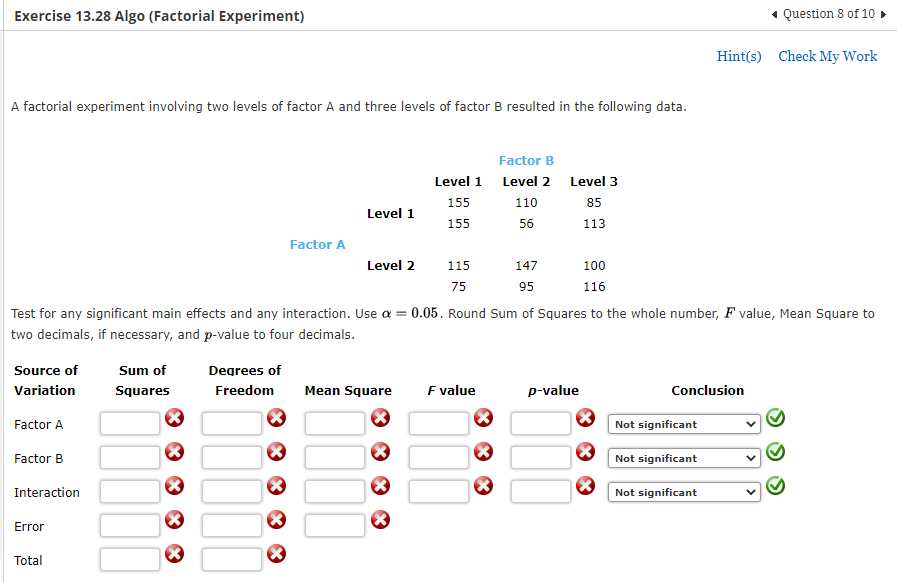Click the red X beside Total Sum of Squares
897x582 pixels.
(174, 555)
